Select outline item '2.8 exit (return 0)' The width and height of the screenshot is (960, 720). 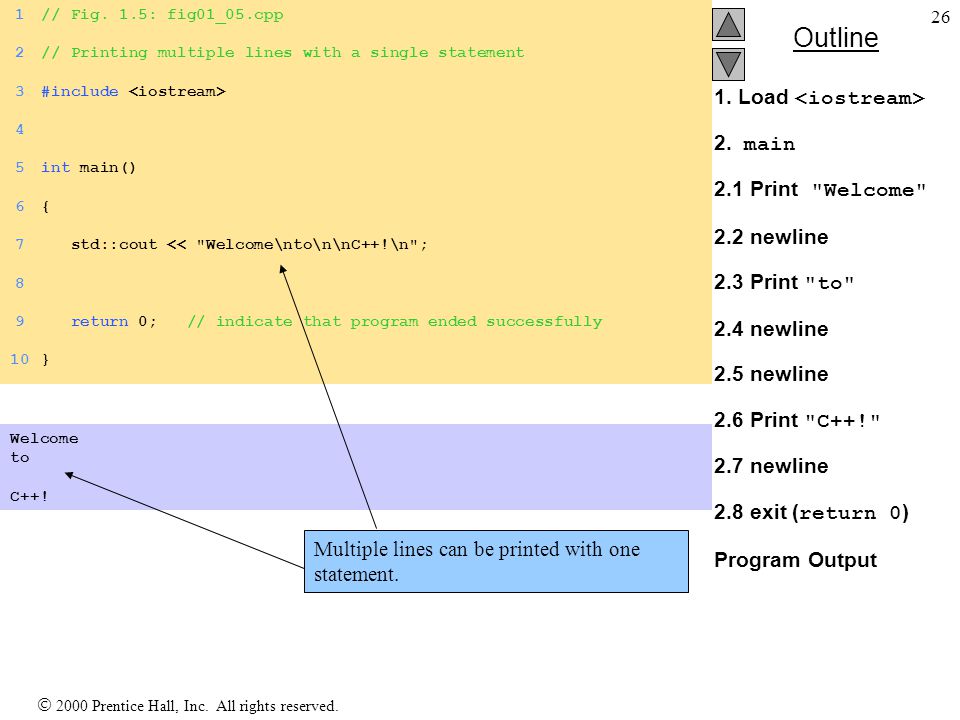click(811, 512)
